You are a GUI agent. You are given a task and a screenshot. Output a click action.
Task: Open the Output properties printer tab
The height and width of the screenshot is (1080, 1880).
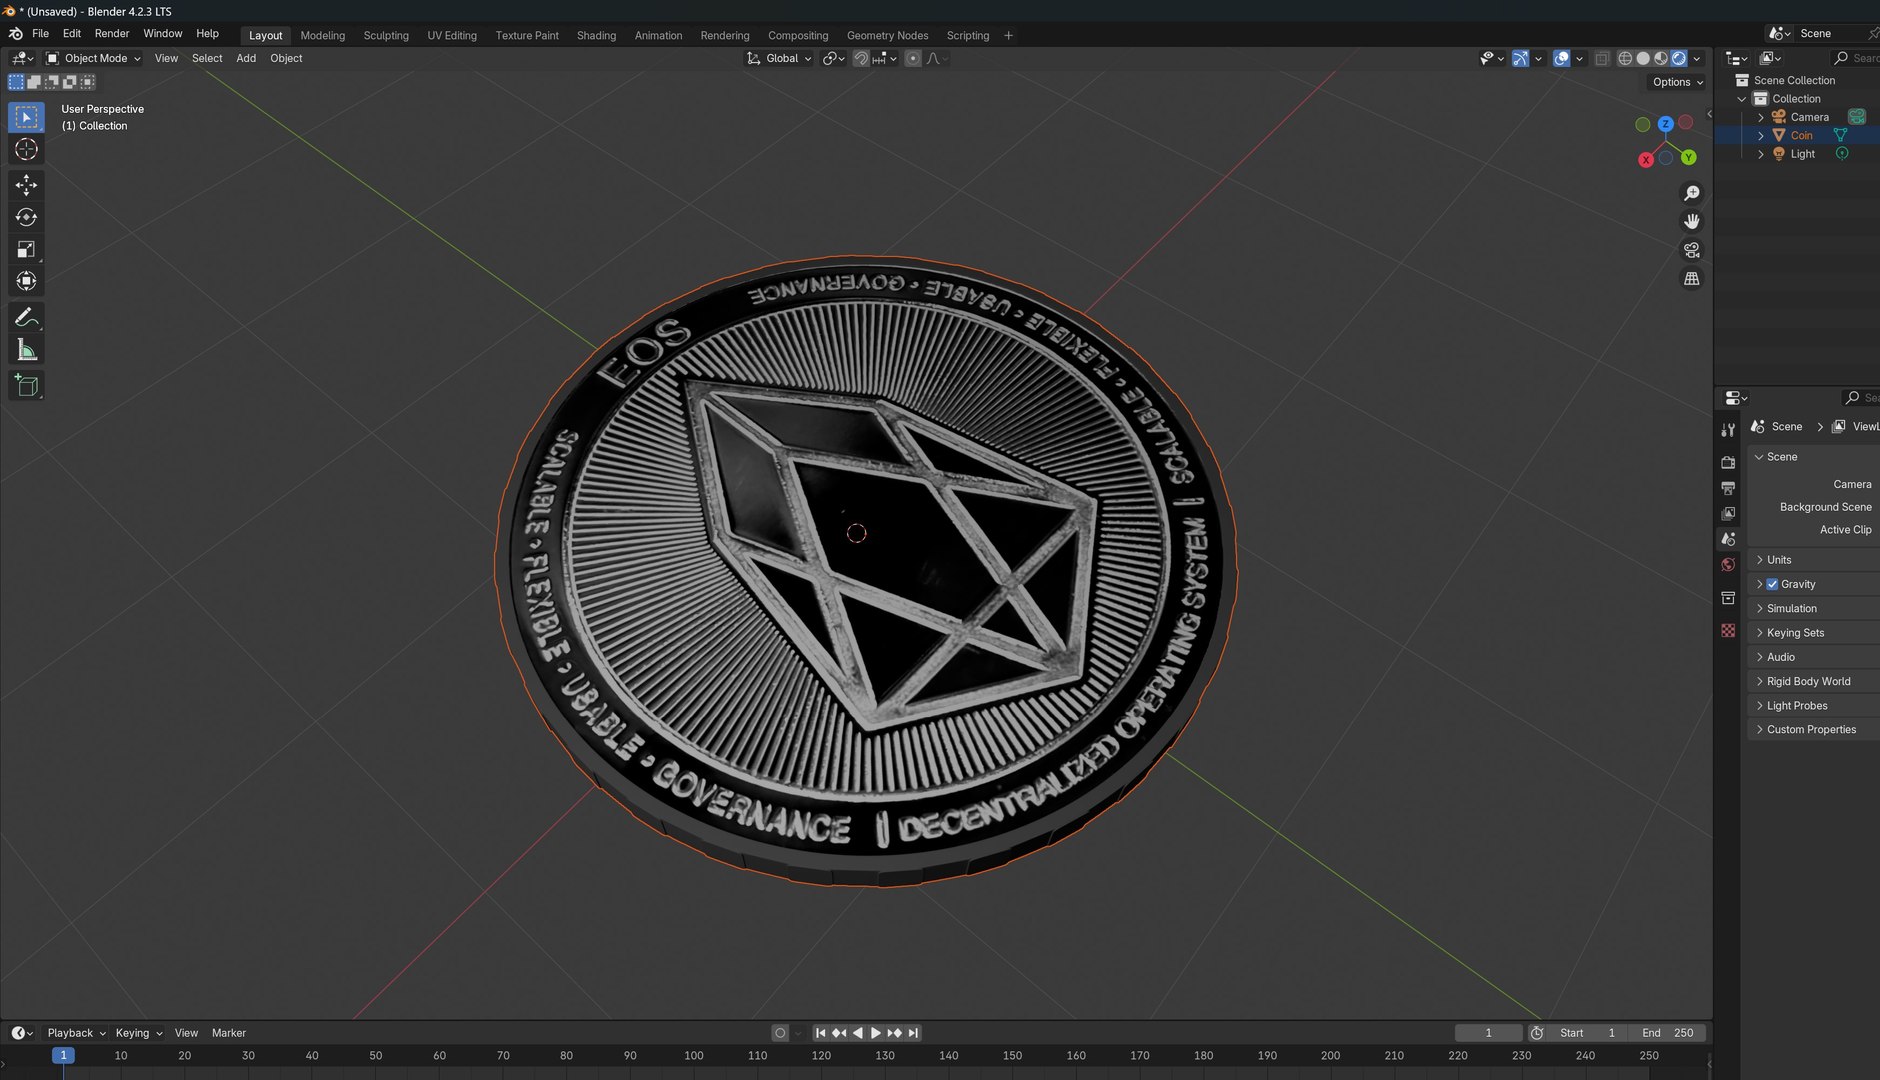1728,488
